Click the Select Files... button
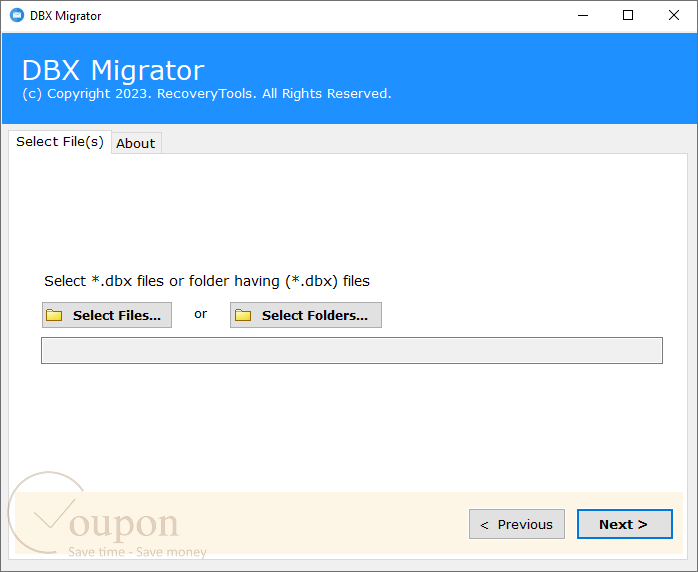The image size is (698, 572). click(x=107, y=315)
